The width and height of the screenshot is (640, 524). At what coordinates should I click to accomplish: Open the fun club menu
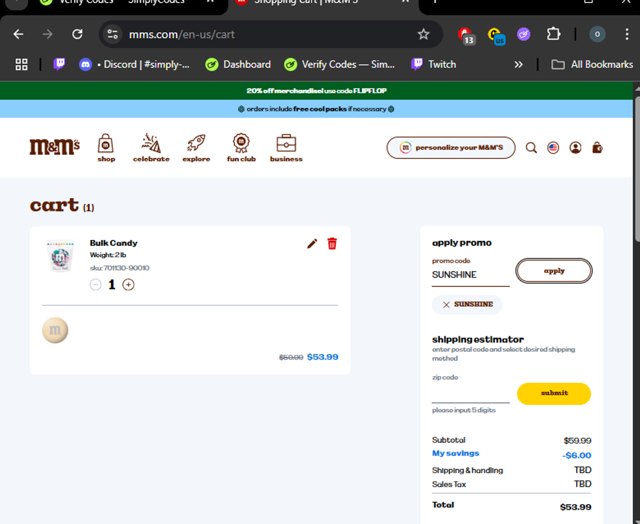241,148
